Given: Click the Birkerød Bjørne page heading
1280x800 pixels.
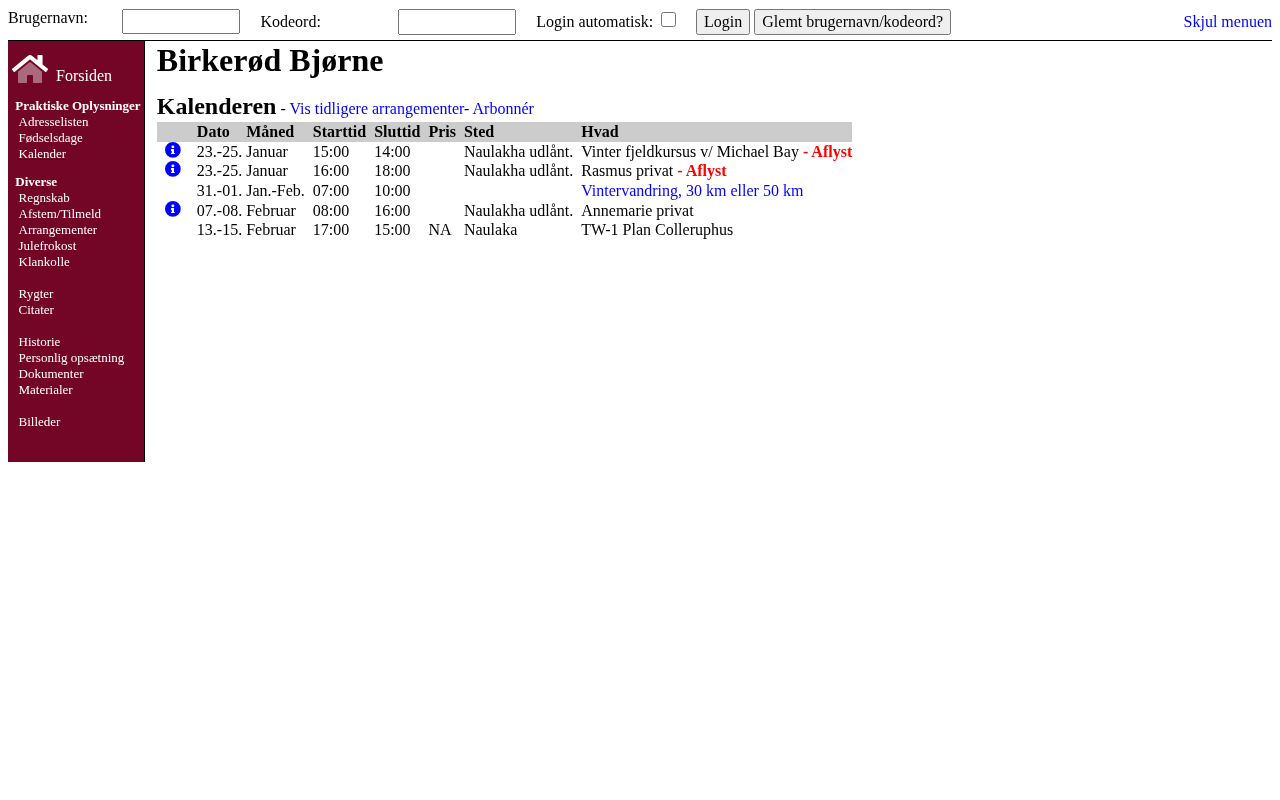Looking at the screenshot, I should coord(270,61).
